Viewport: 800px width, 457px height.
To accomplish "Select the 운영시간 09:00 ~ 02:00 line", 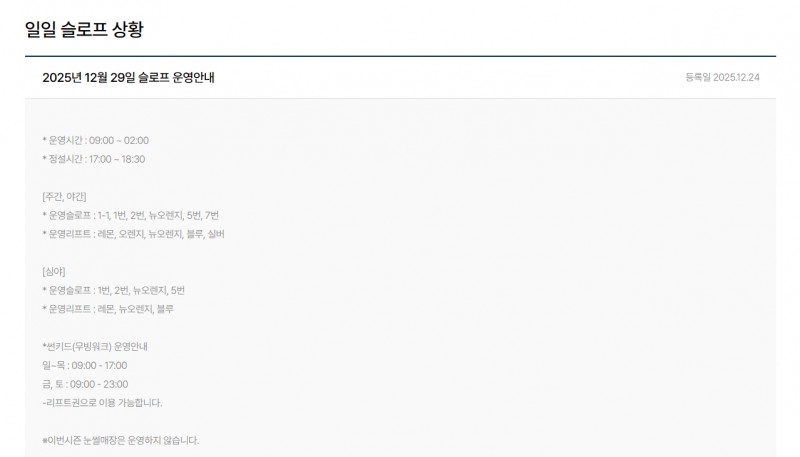I will [x=95, y=140].
